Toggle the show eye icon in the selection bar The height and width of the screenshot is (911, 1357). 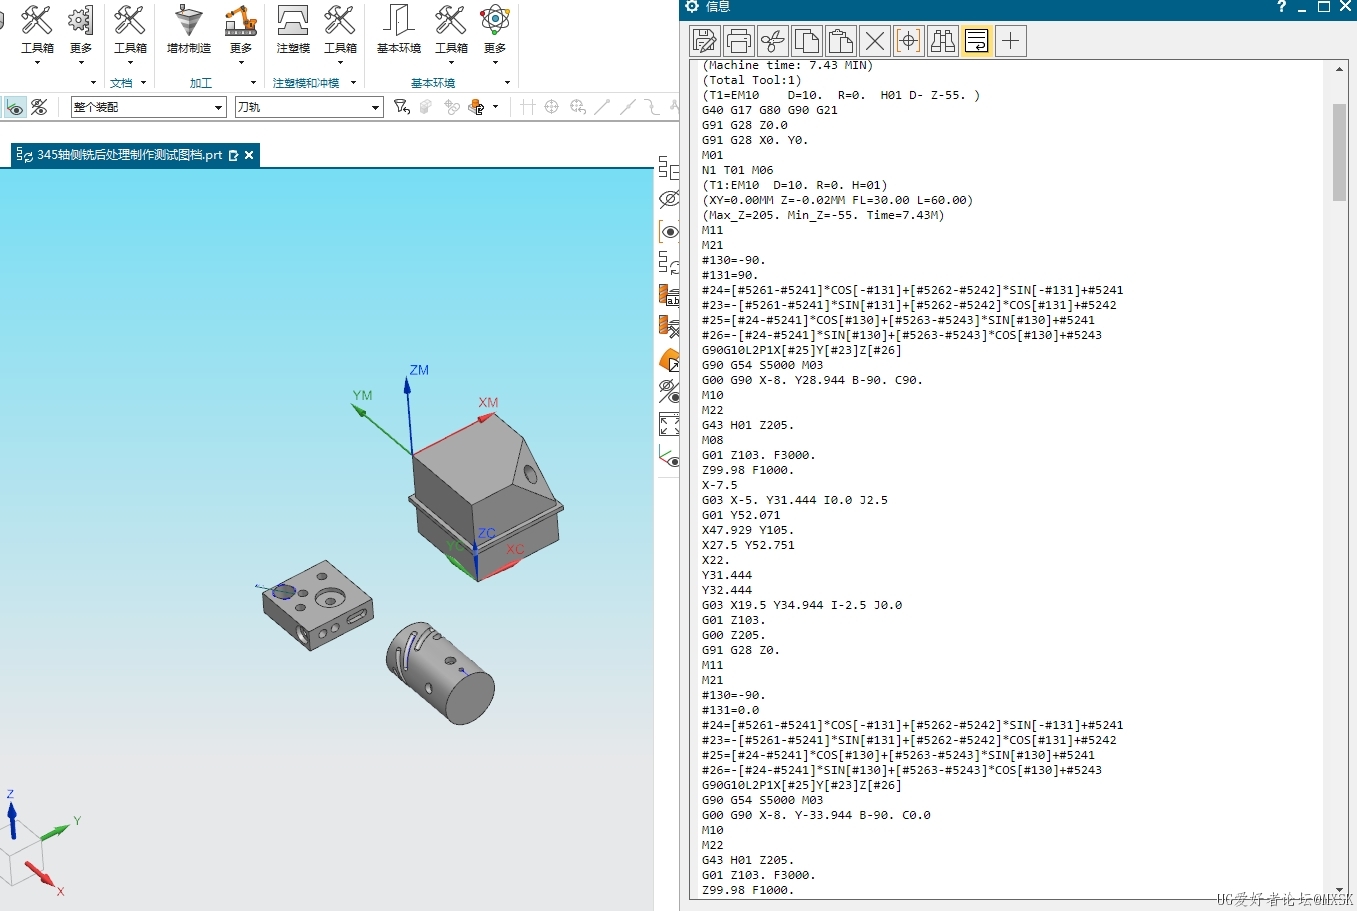click(x=14, y=107)
